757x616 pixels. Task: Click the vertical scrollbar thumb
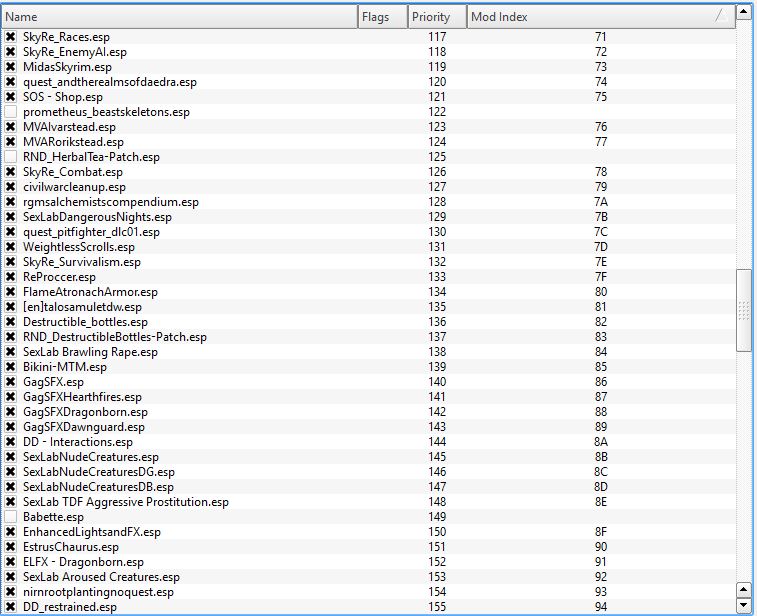tap(744, 310)
